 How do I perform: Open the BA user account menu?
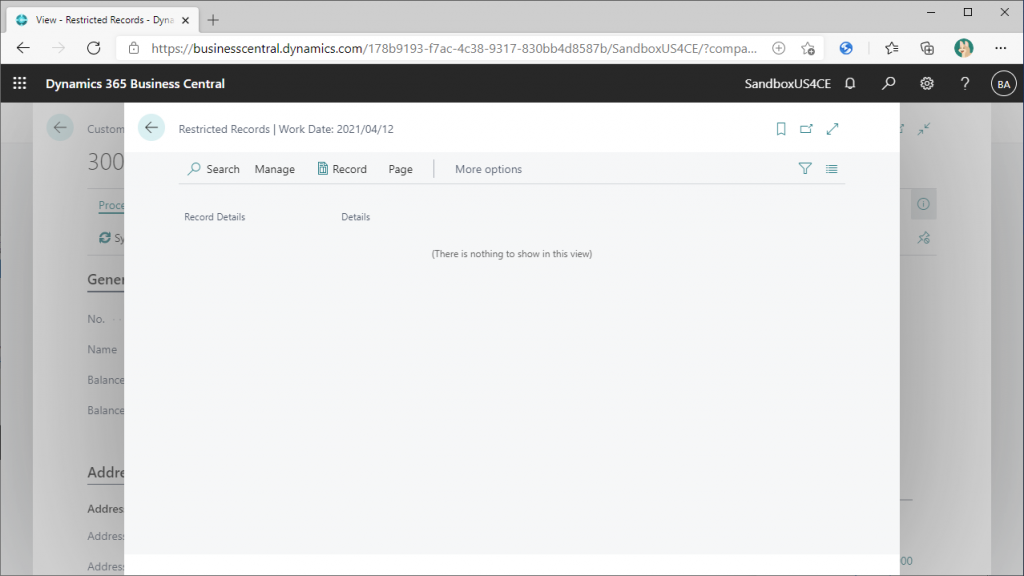point(1003,84)
